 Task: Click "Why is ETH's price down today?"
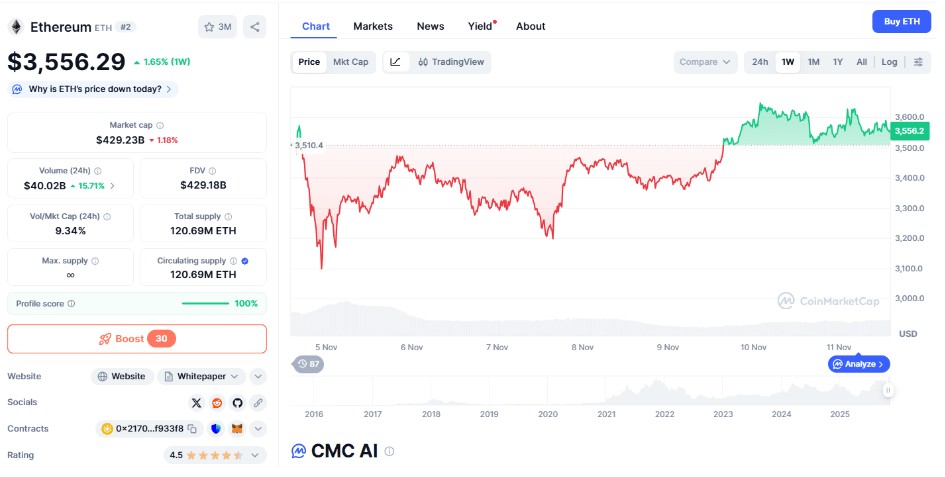[94, 89]
